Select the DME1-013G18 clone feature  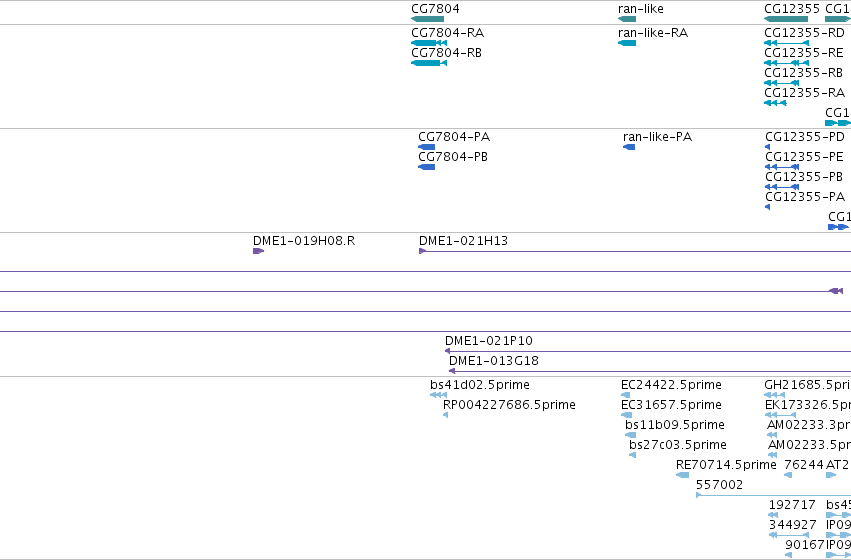(650, 371)
